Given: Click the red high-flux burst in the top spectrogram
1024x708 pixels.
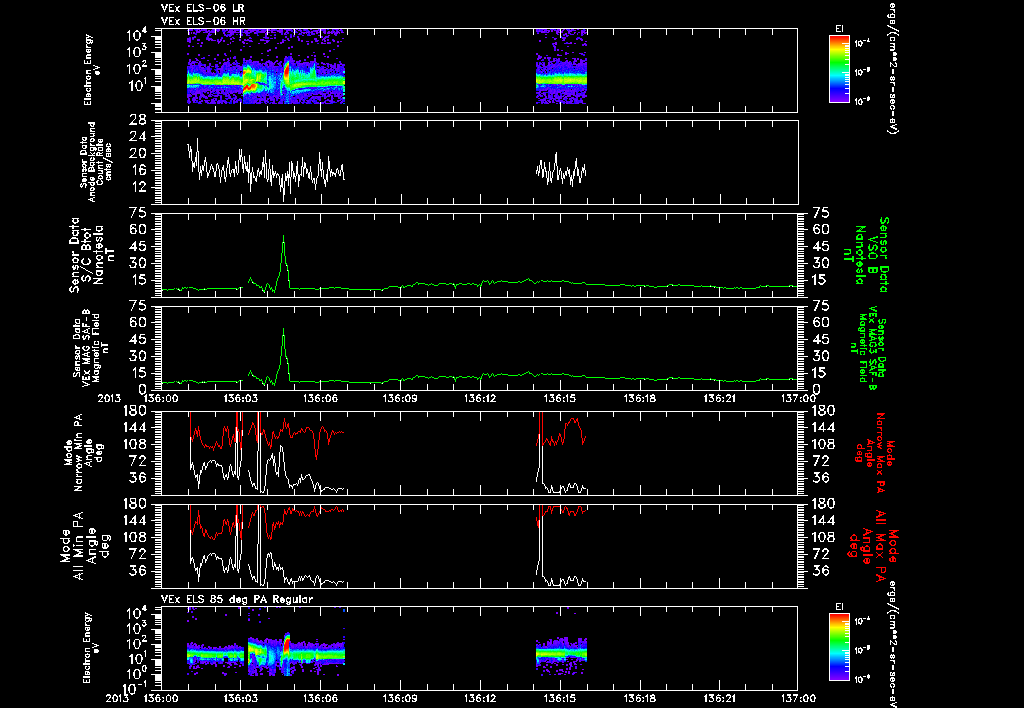Looking at the screenshot, I should tap(287, 69).
